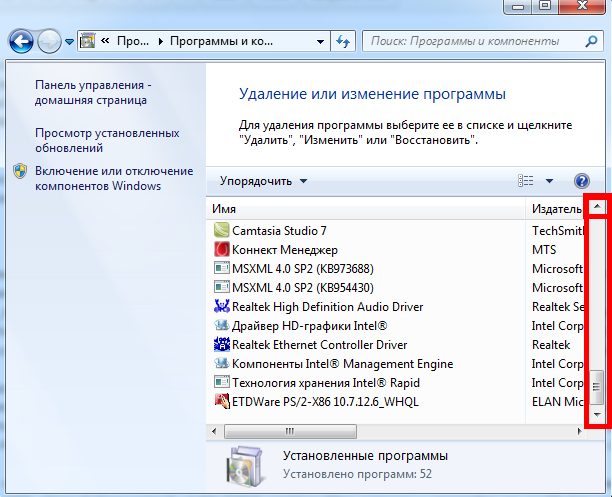Open 'Панель управления - домашняя страница' link
The image size is (612, 497).
point(93,93)
